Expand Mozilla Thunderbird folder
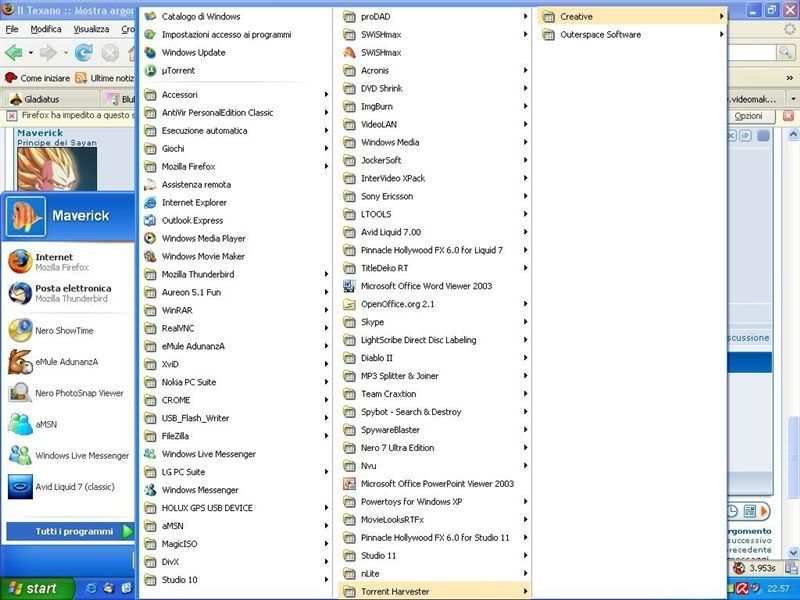 click(x=235, y=274)
